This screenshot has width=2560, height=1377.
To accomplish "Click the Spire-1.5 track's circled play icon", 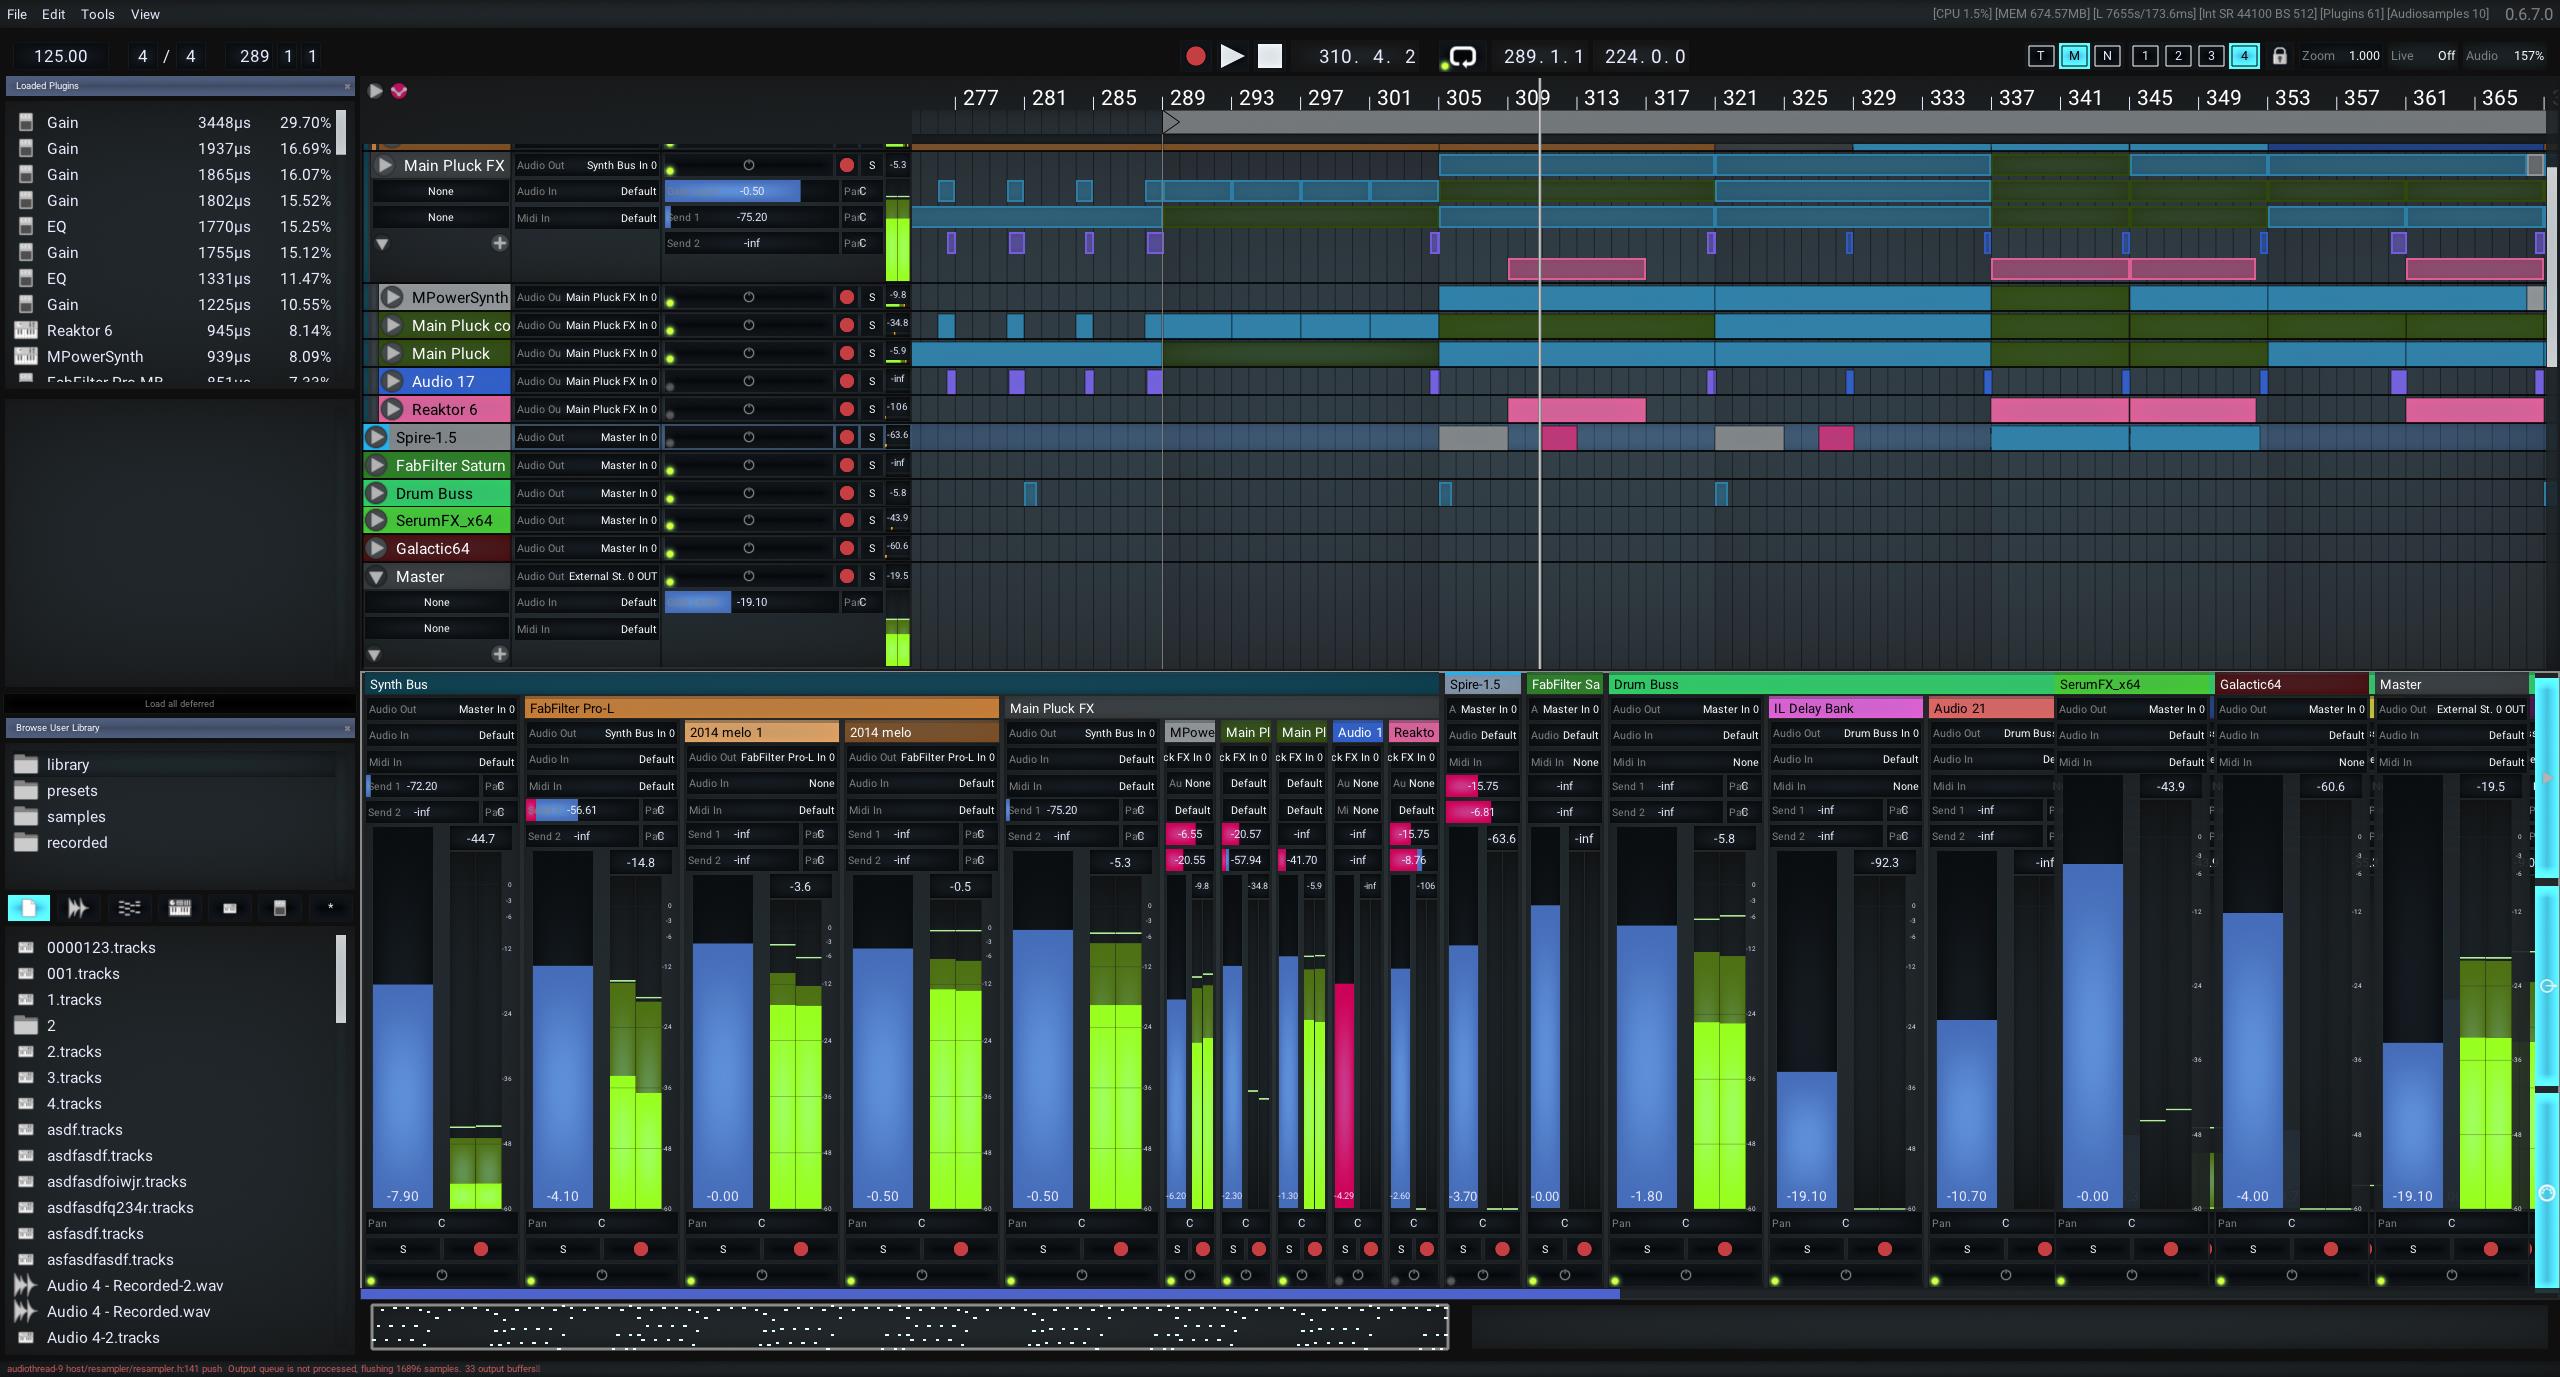I will point(377,437).
